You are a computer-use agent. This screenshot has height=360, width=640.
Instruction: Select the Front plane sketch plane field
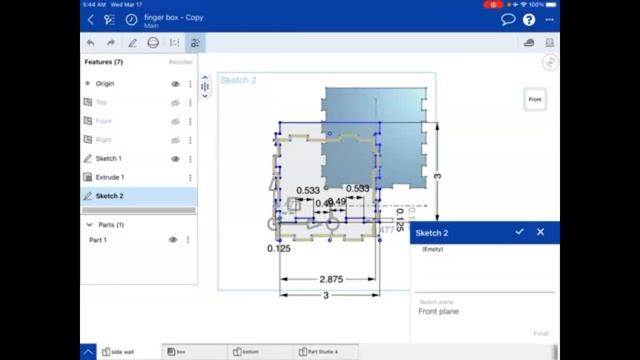(484, 308)
